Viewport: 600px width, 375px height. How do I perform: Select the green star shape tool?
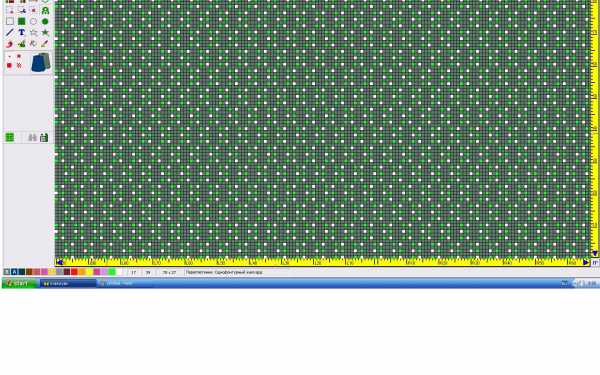point(45,33)
